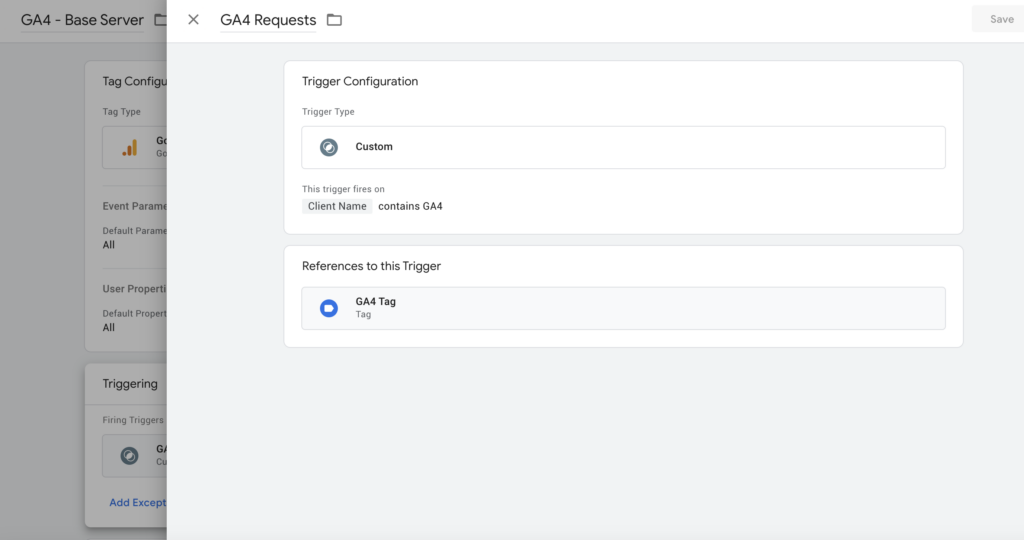Viewport: 1024px width, 540px height.
Task: Open the Custom trigger type box
Action: coord(623,147)
